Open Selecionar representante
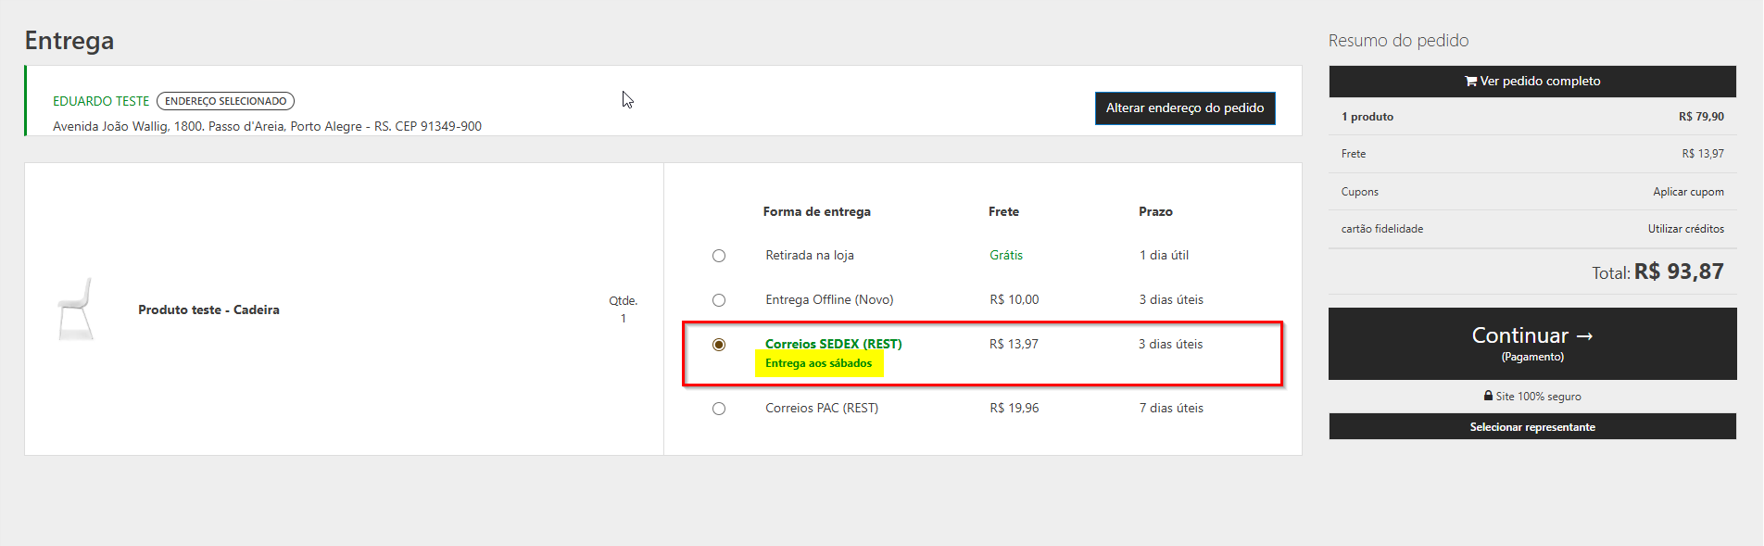 coord(1531,427)
